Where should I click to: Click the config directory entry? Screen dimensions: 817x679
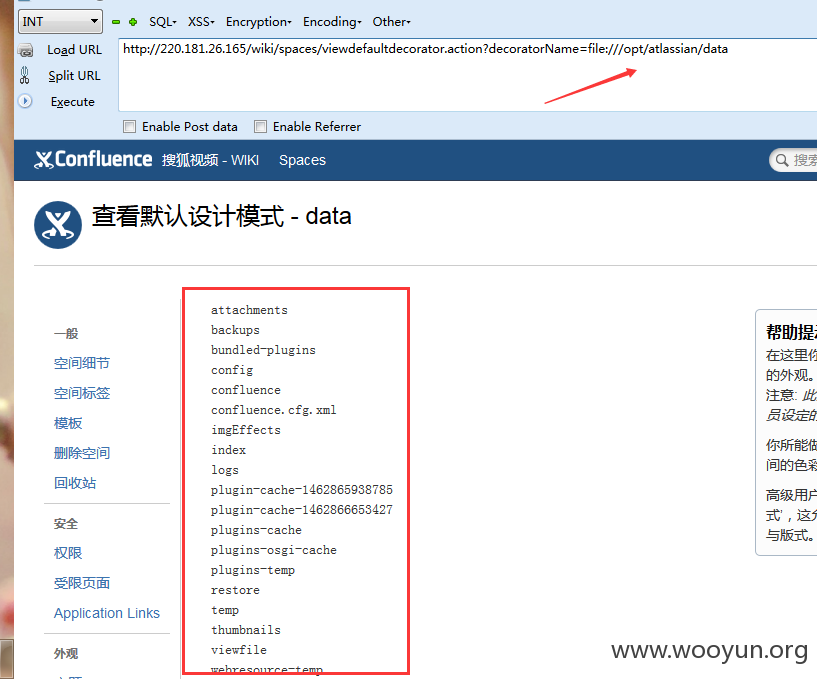tap(232, 371)
